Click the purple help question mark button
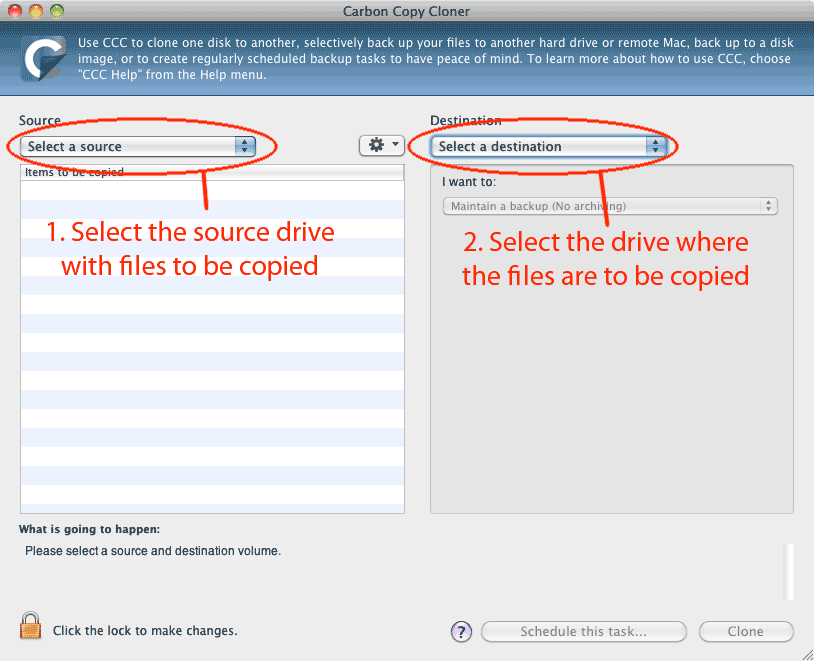814x661 pixels. [461, 632]
